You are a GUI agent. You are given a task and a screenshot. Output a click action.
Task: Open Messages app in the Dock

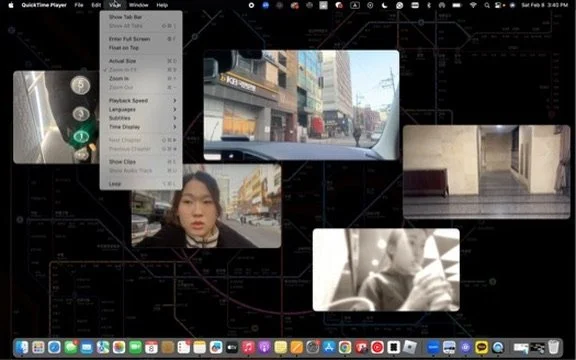(71, 347)
